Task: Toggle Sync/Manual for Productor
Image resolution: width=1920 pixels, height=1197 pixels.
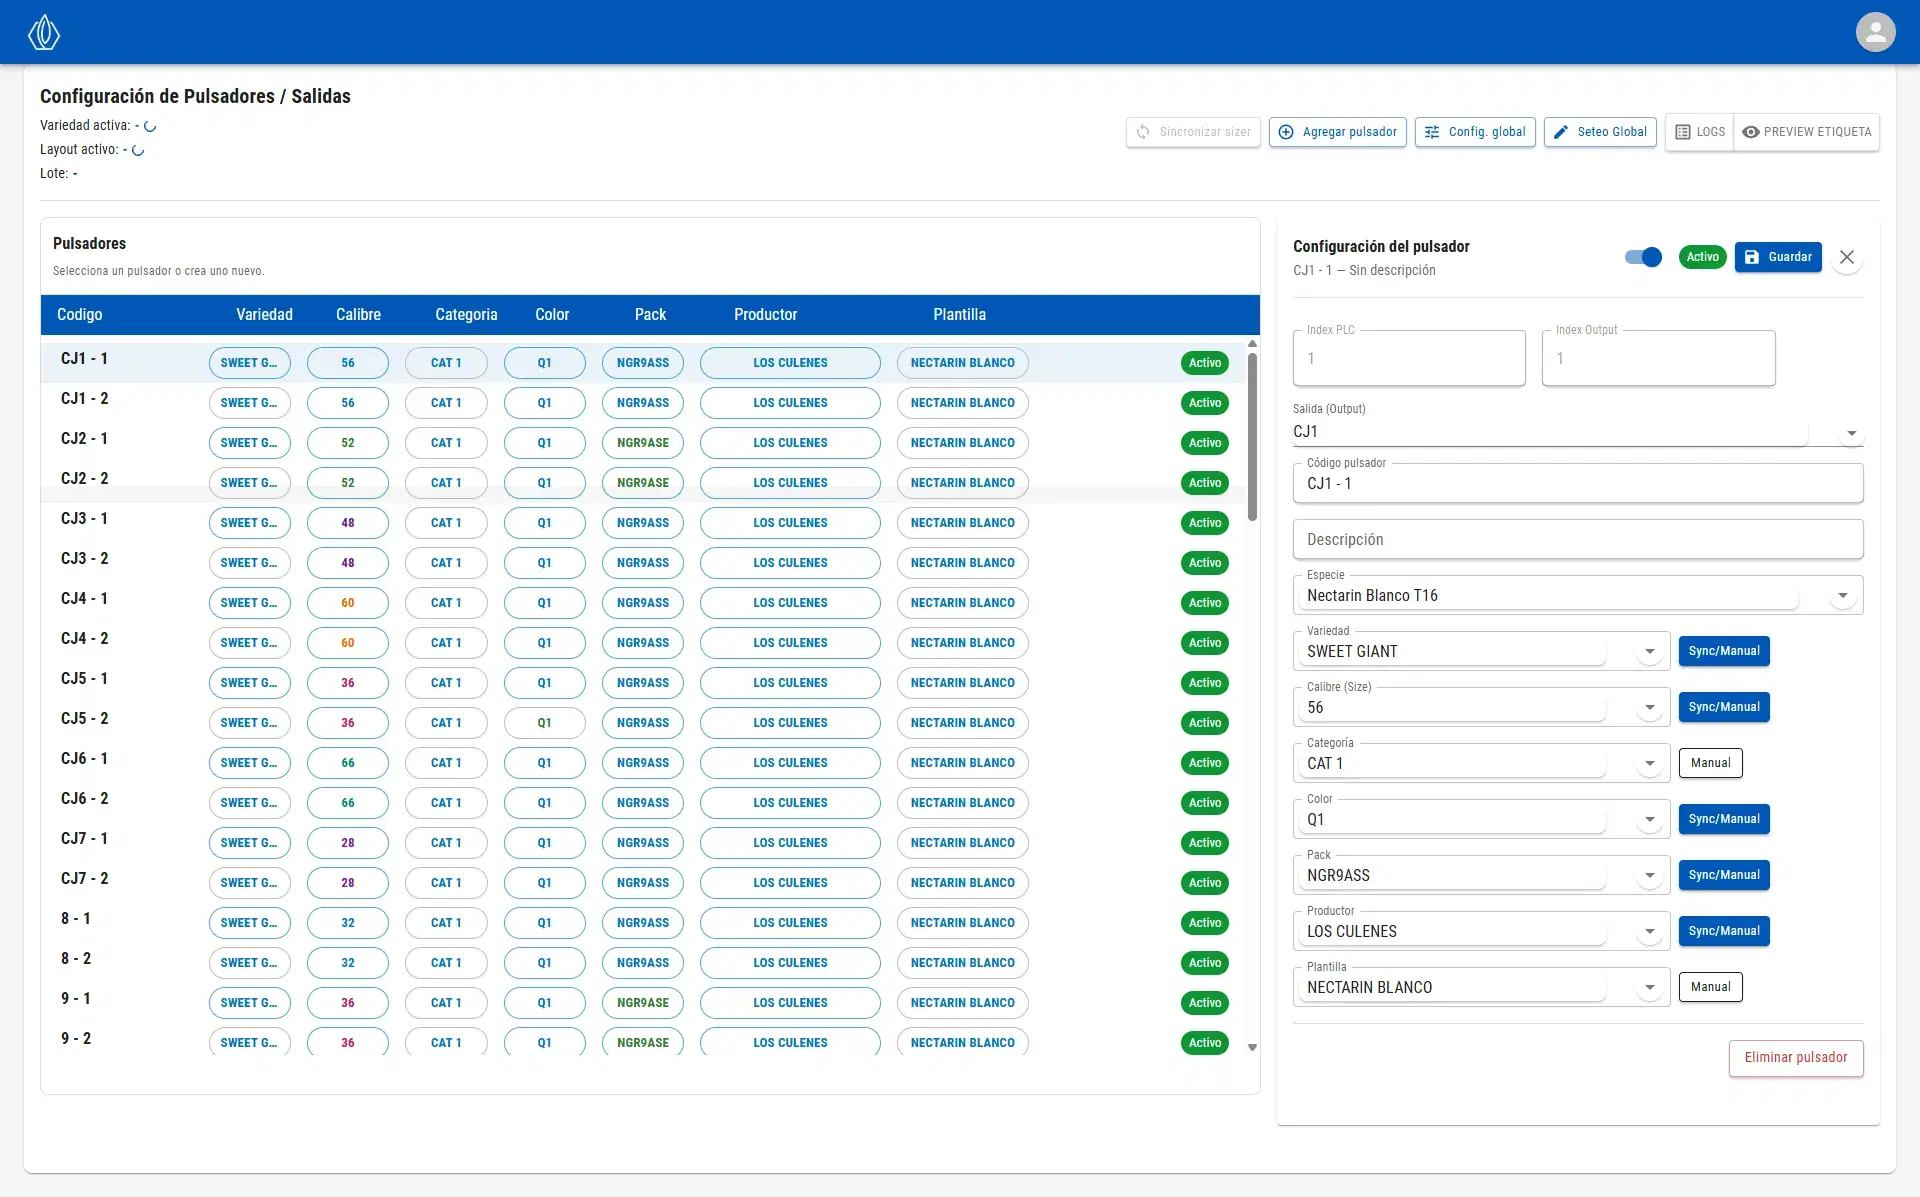Action: coord(1724,931)
